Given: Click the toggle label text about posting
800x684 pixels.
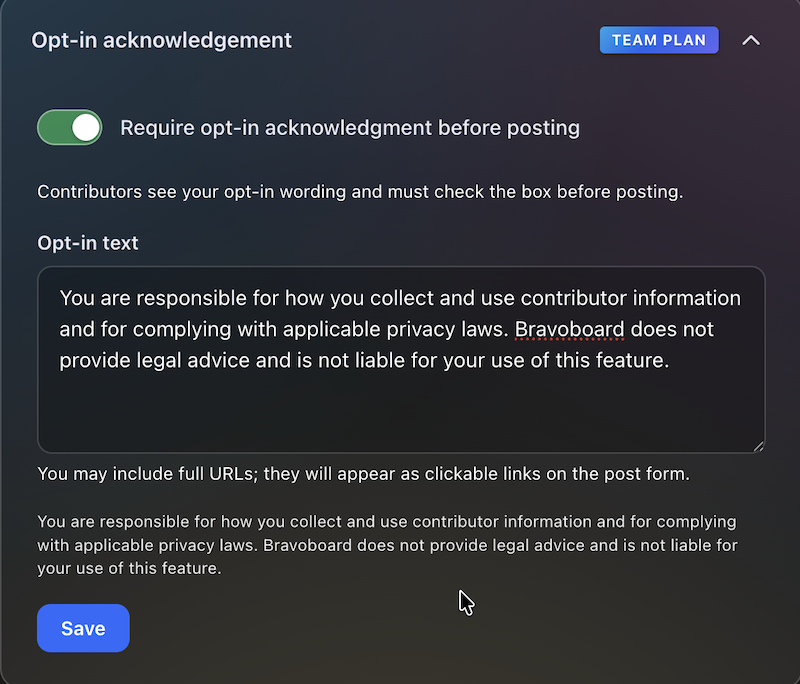Looking at the screenshot, I should (x=350, y=127).
